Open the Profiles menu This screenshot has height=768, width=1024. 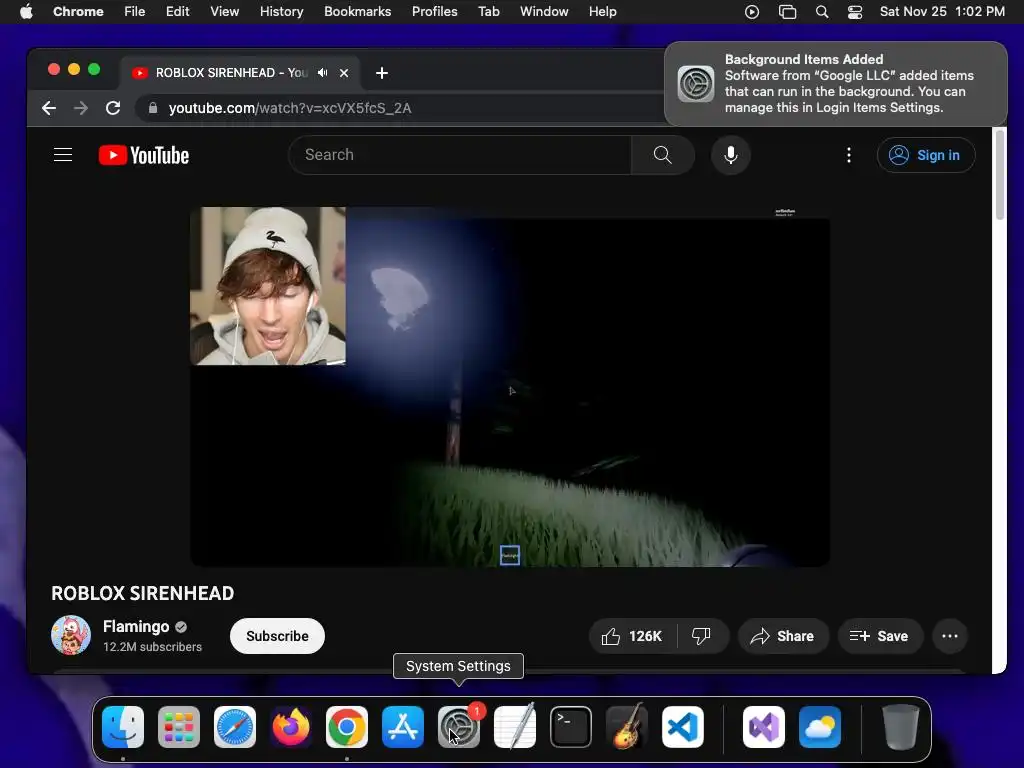(x=434, y=12)
